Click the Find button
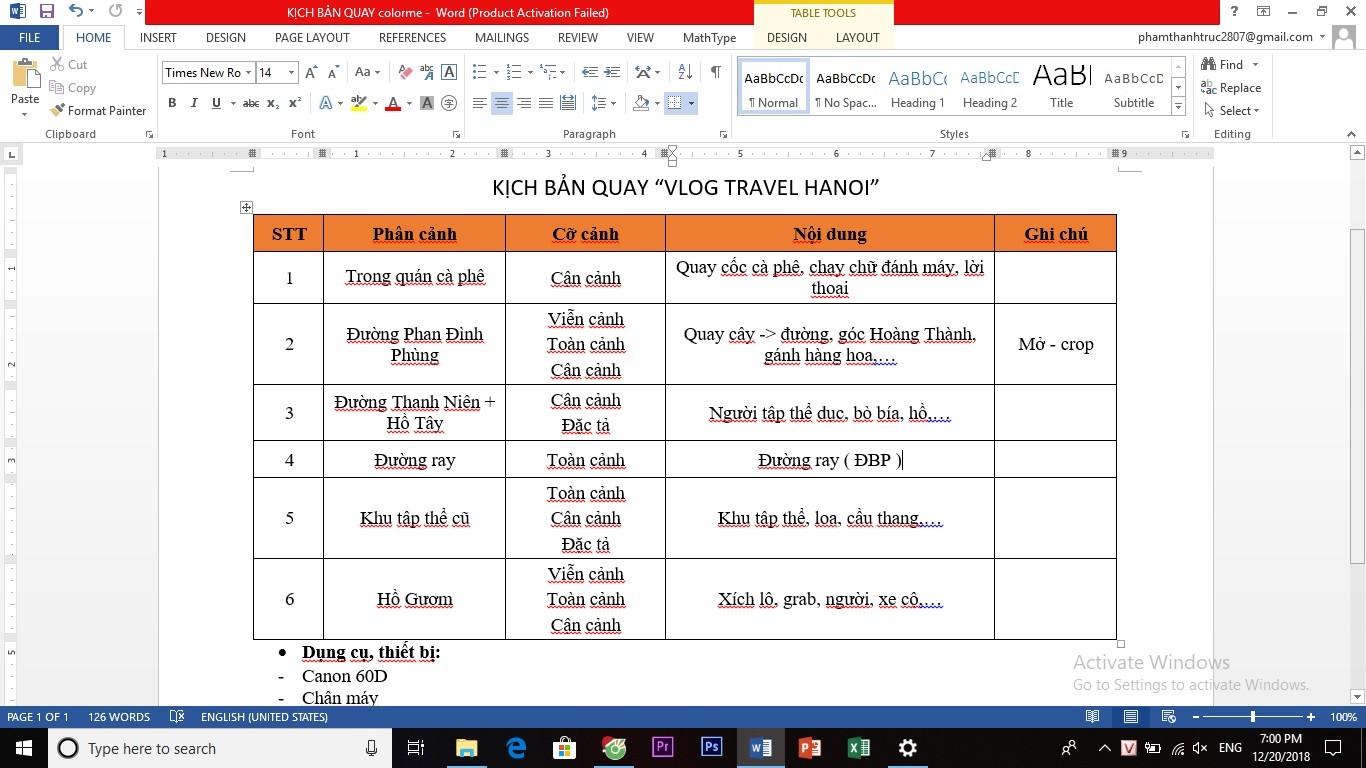The height and width of the screenshot is (768, 1366). click(x=1222, y=65)
